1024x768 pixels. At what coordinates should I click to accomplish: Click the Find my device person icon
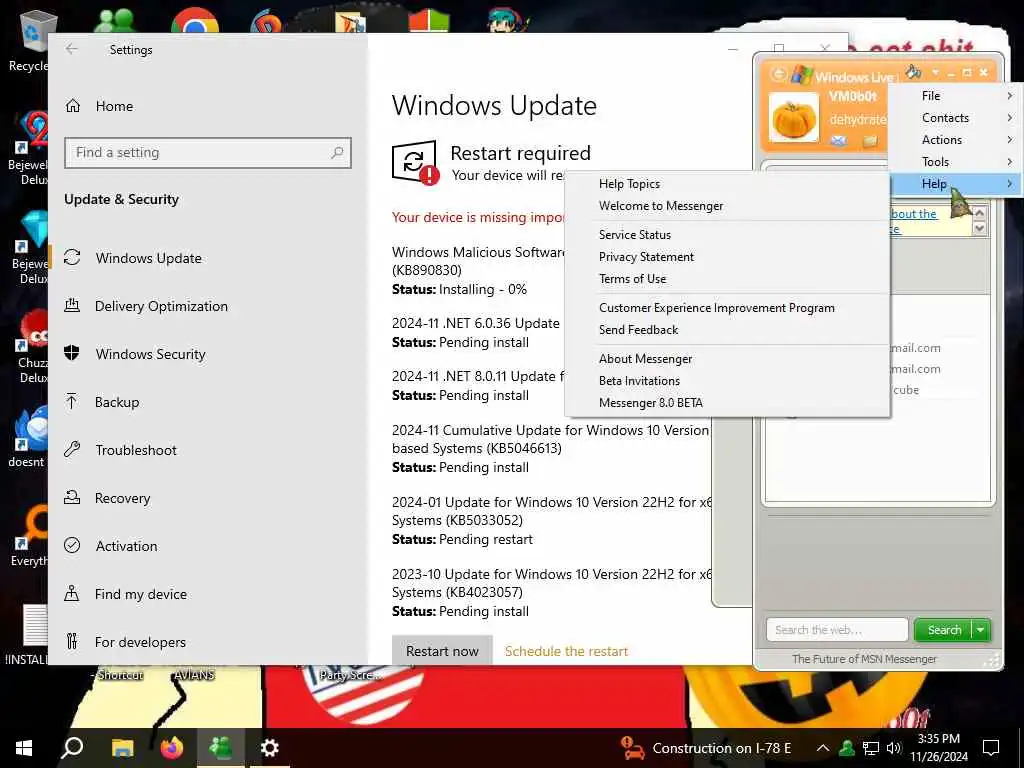72,594
